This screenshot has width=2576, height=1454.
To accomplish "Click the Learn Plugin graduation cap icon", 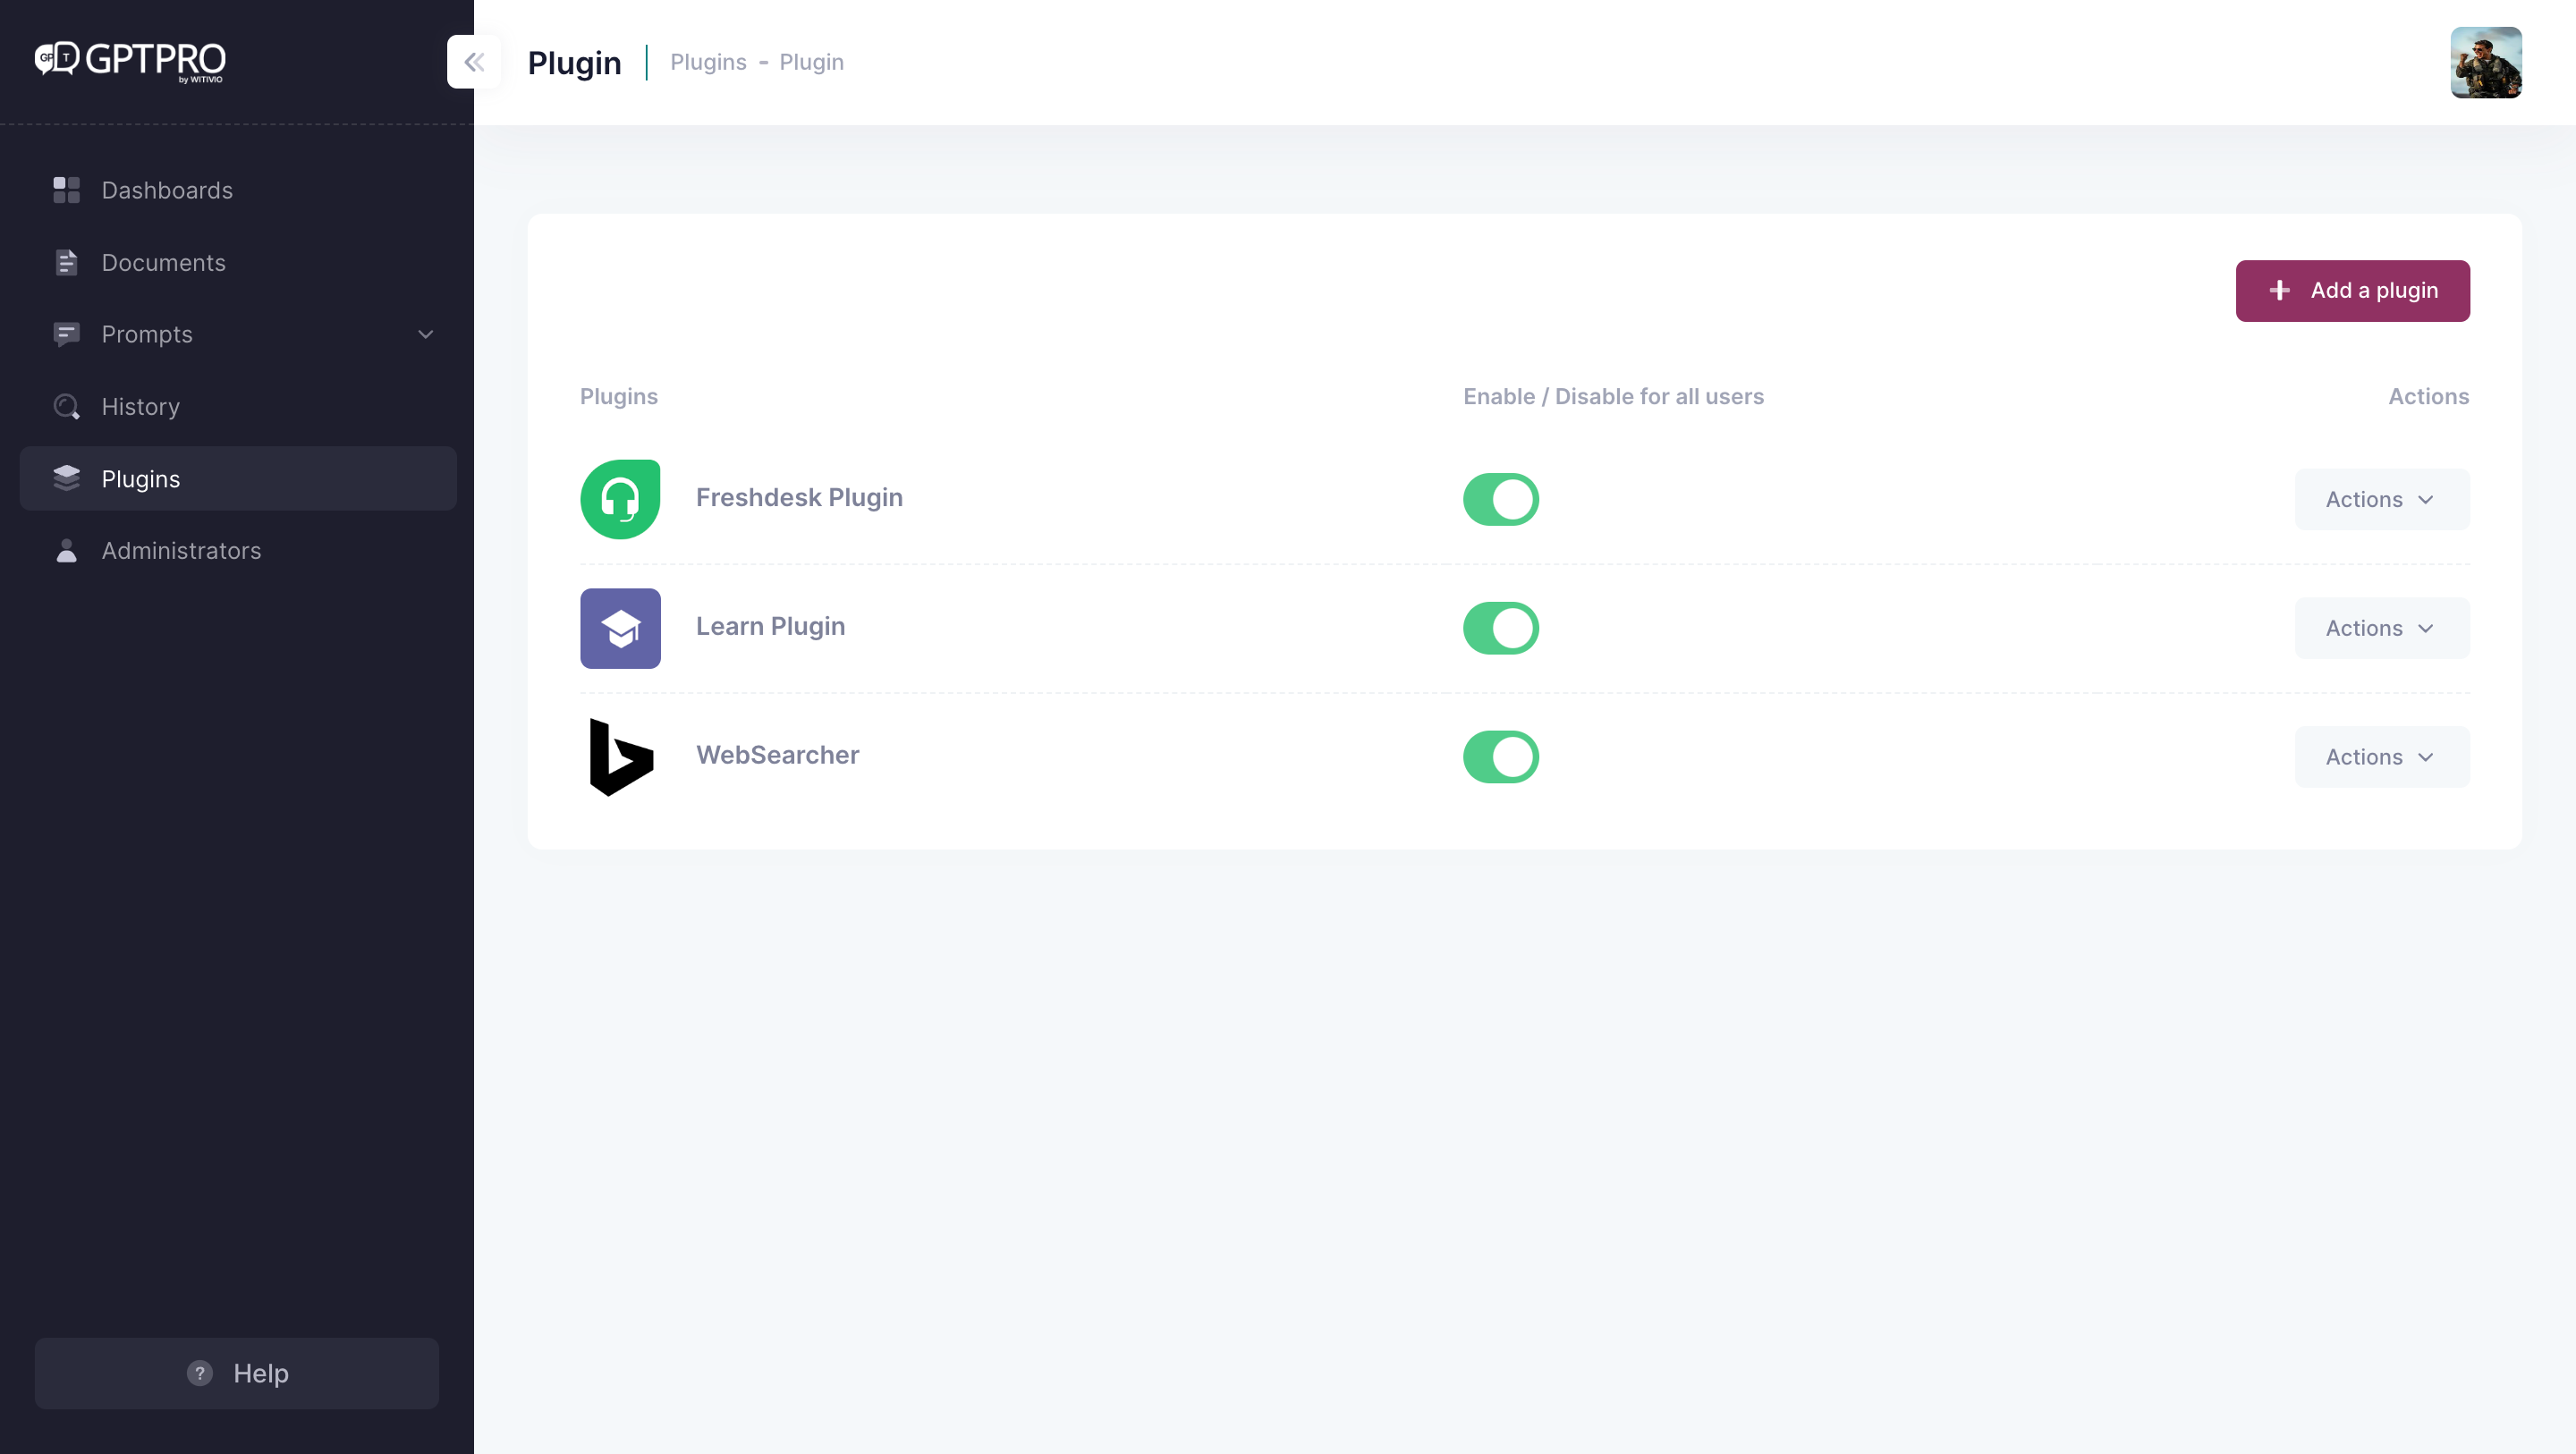I will (x=620, y=628).
